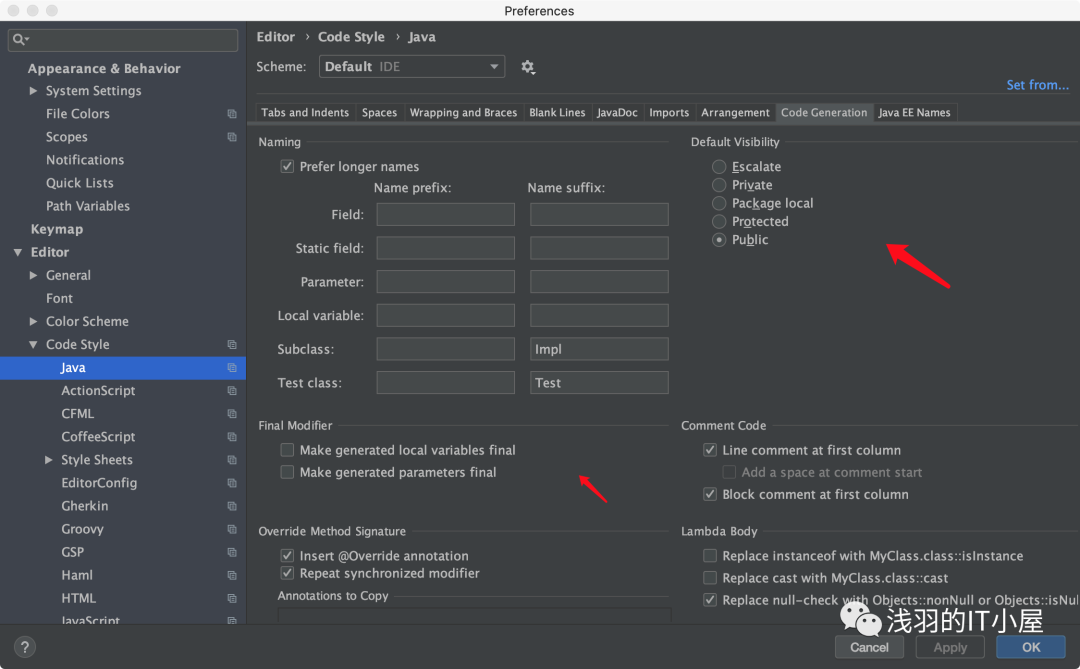The width and height of the screenshot is (1080, 669).
Task: Switch to Java EE Names tab
Action: coord(915,112)
